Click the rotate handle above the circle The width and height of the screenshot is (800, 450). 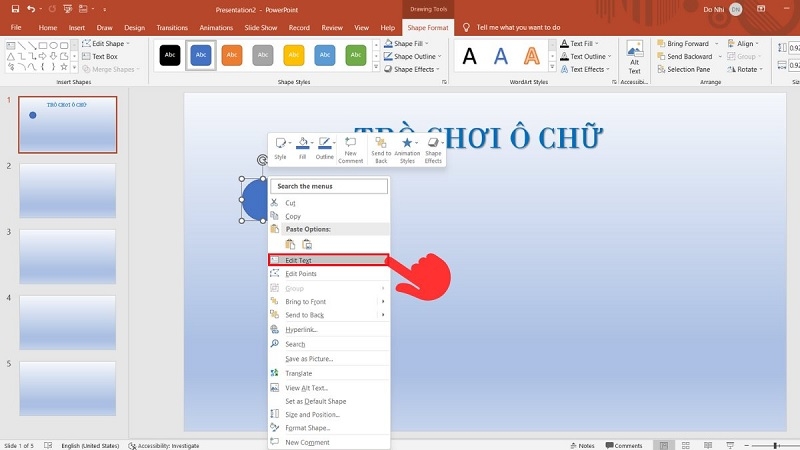(262, 160)
